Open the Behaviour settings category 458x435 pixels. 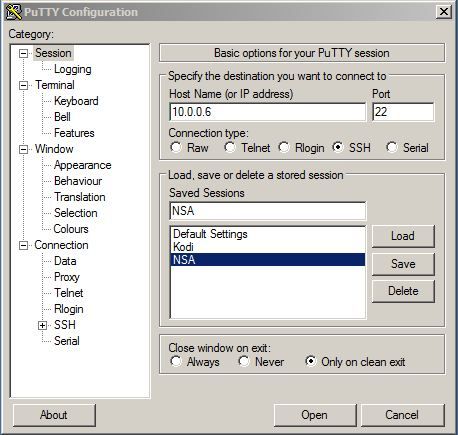[x=78, y=181]
